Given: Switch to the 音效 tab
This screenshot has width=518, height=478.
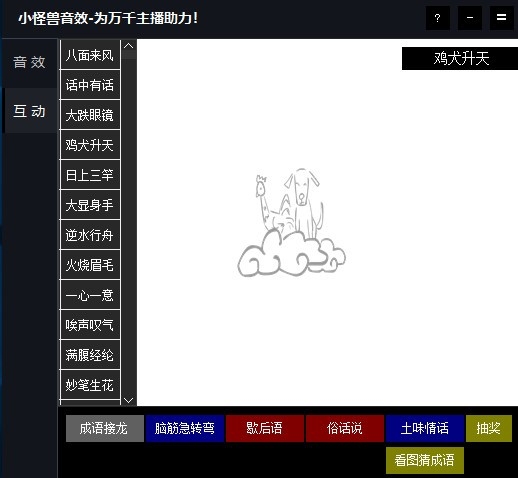Looking at the screenshot, I should (29, 62).
